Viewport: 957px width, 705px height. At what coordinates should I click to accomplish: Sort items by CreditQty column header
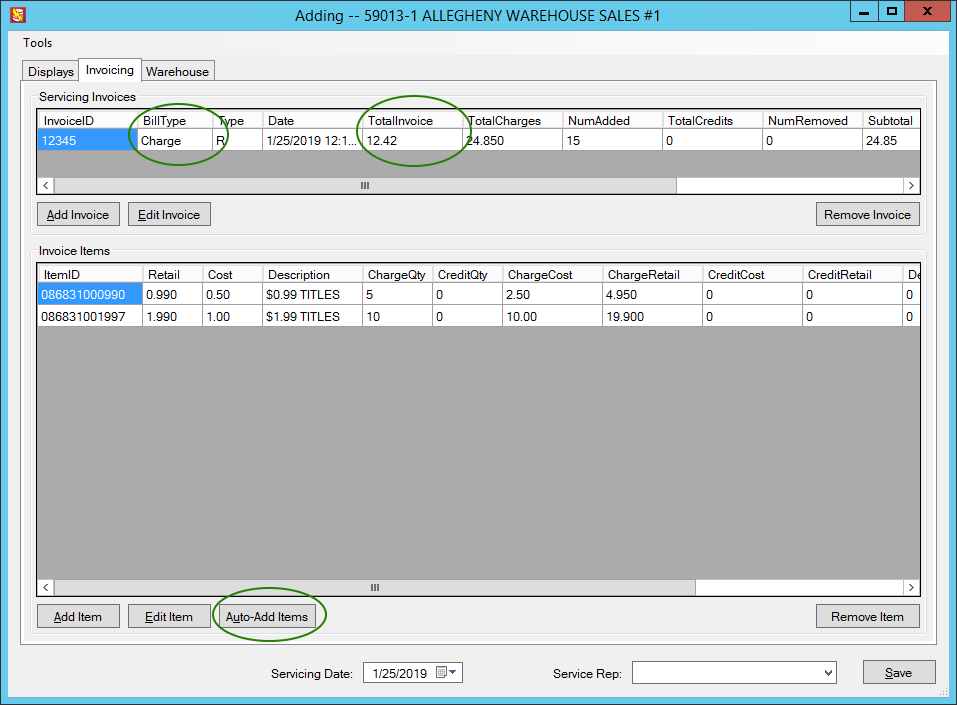468,275
